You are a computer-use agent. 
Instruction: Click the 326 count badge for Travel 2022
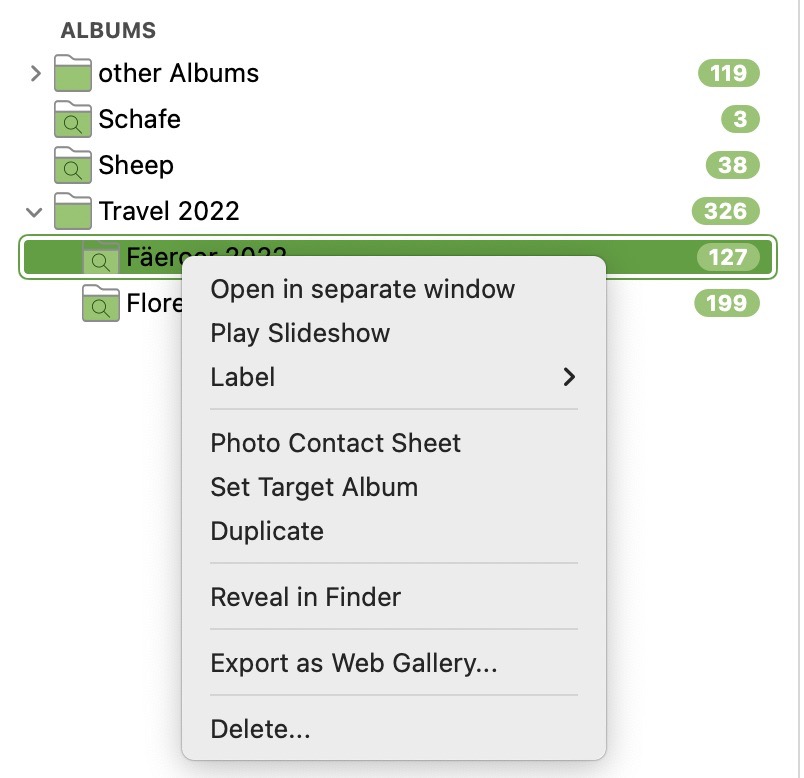pos(725,211)
